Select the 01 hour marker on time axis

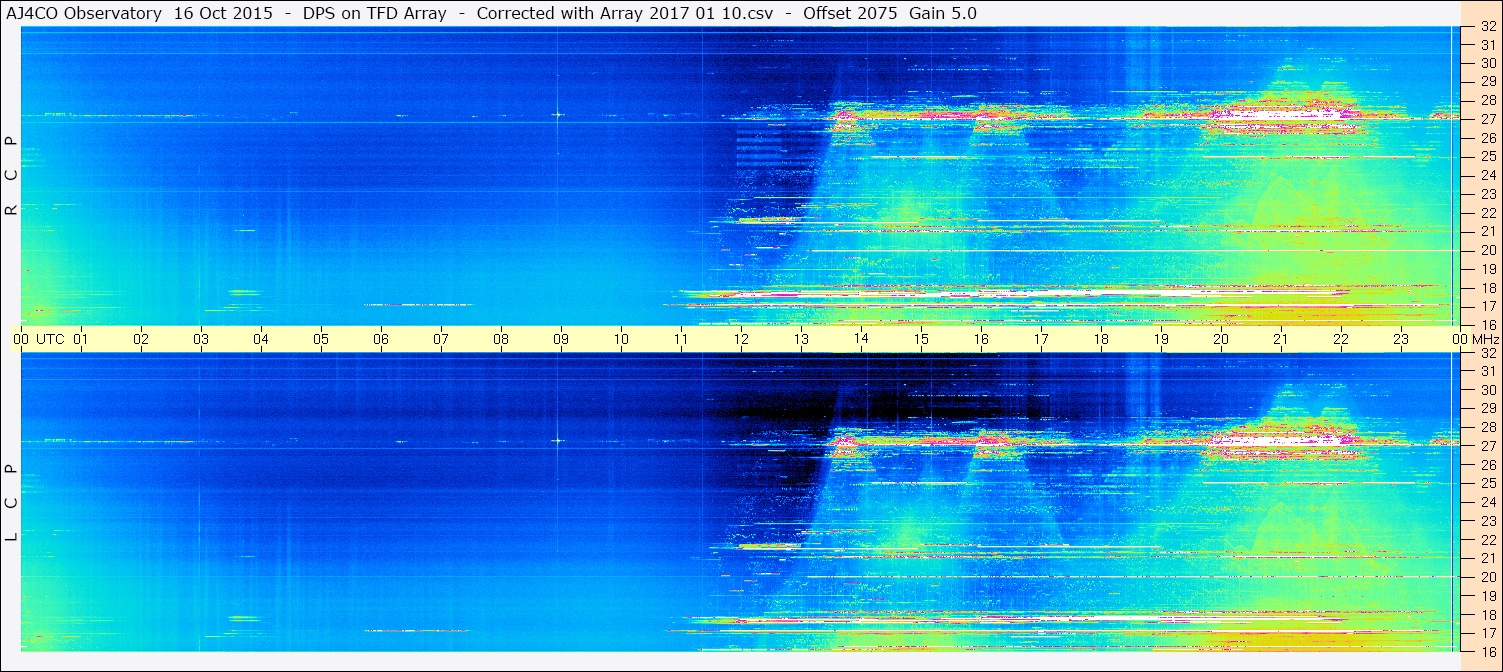(x=81, y=339)
